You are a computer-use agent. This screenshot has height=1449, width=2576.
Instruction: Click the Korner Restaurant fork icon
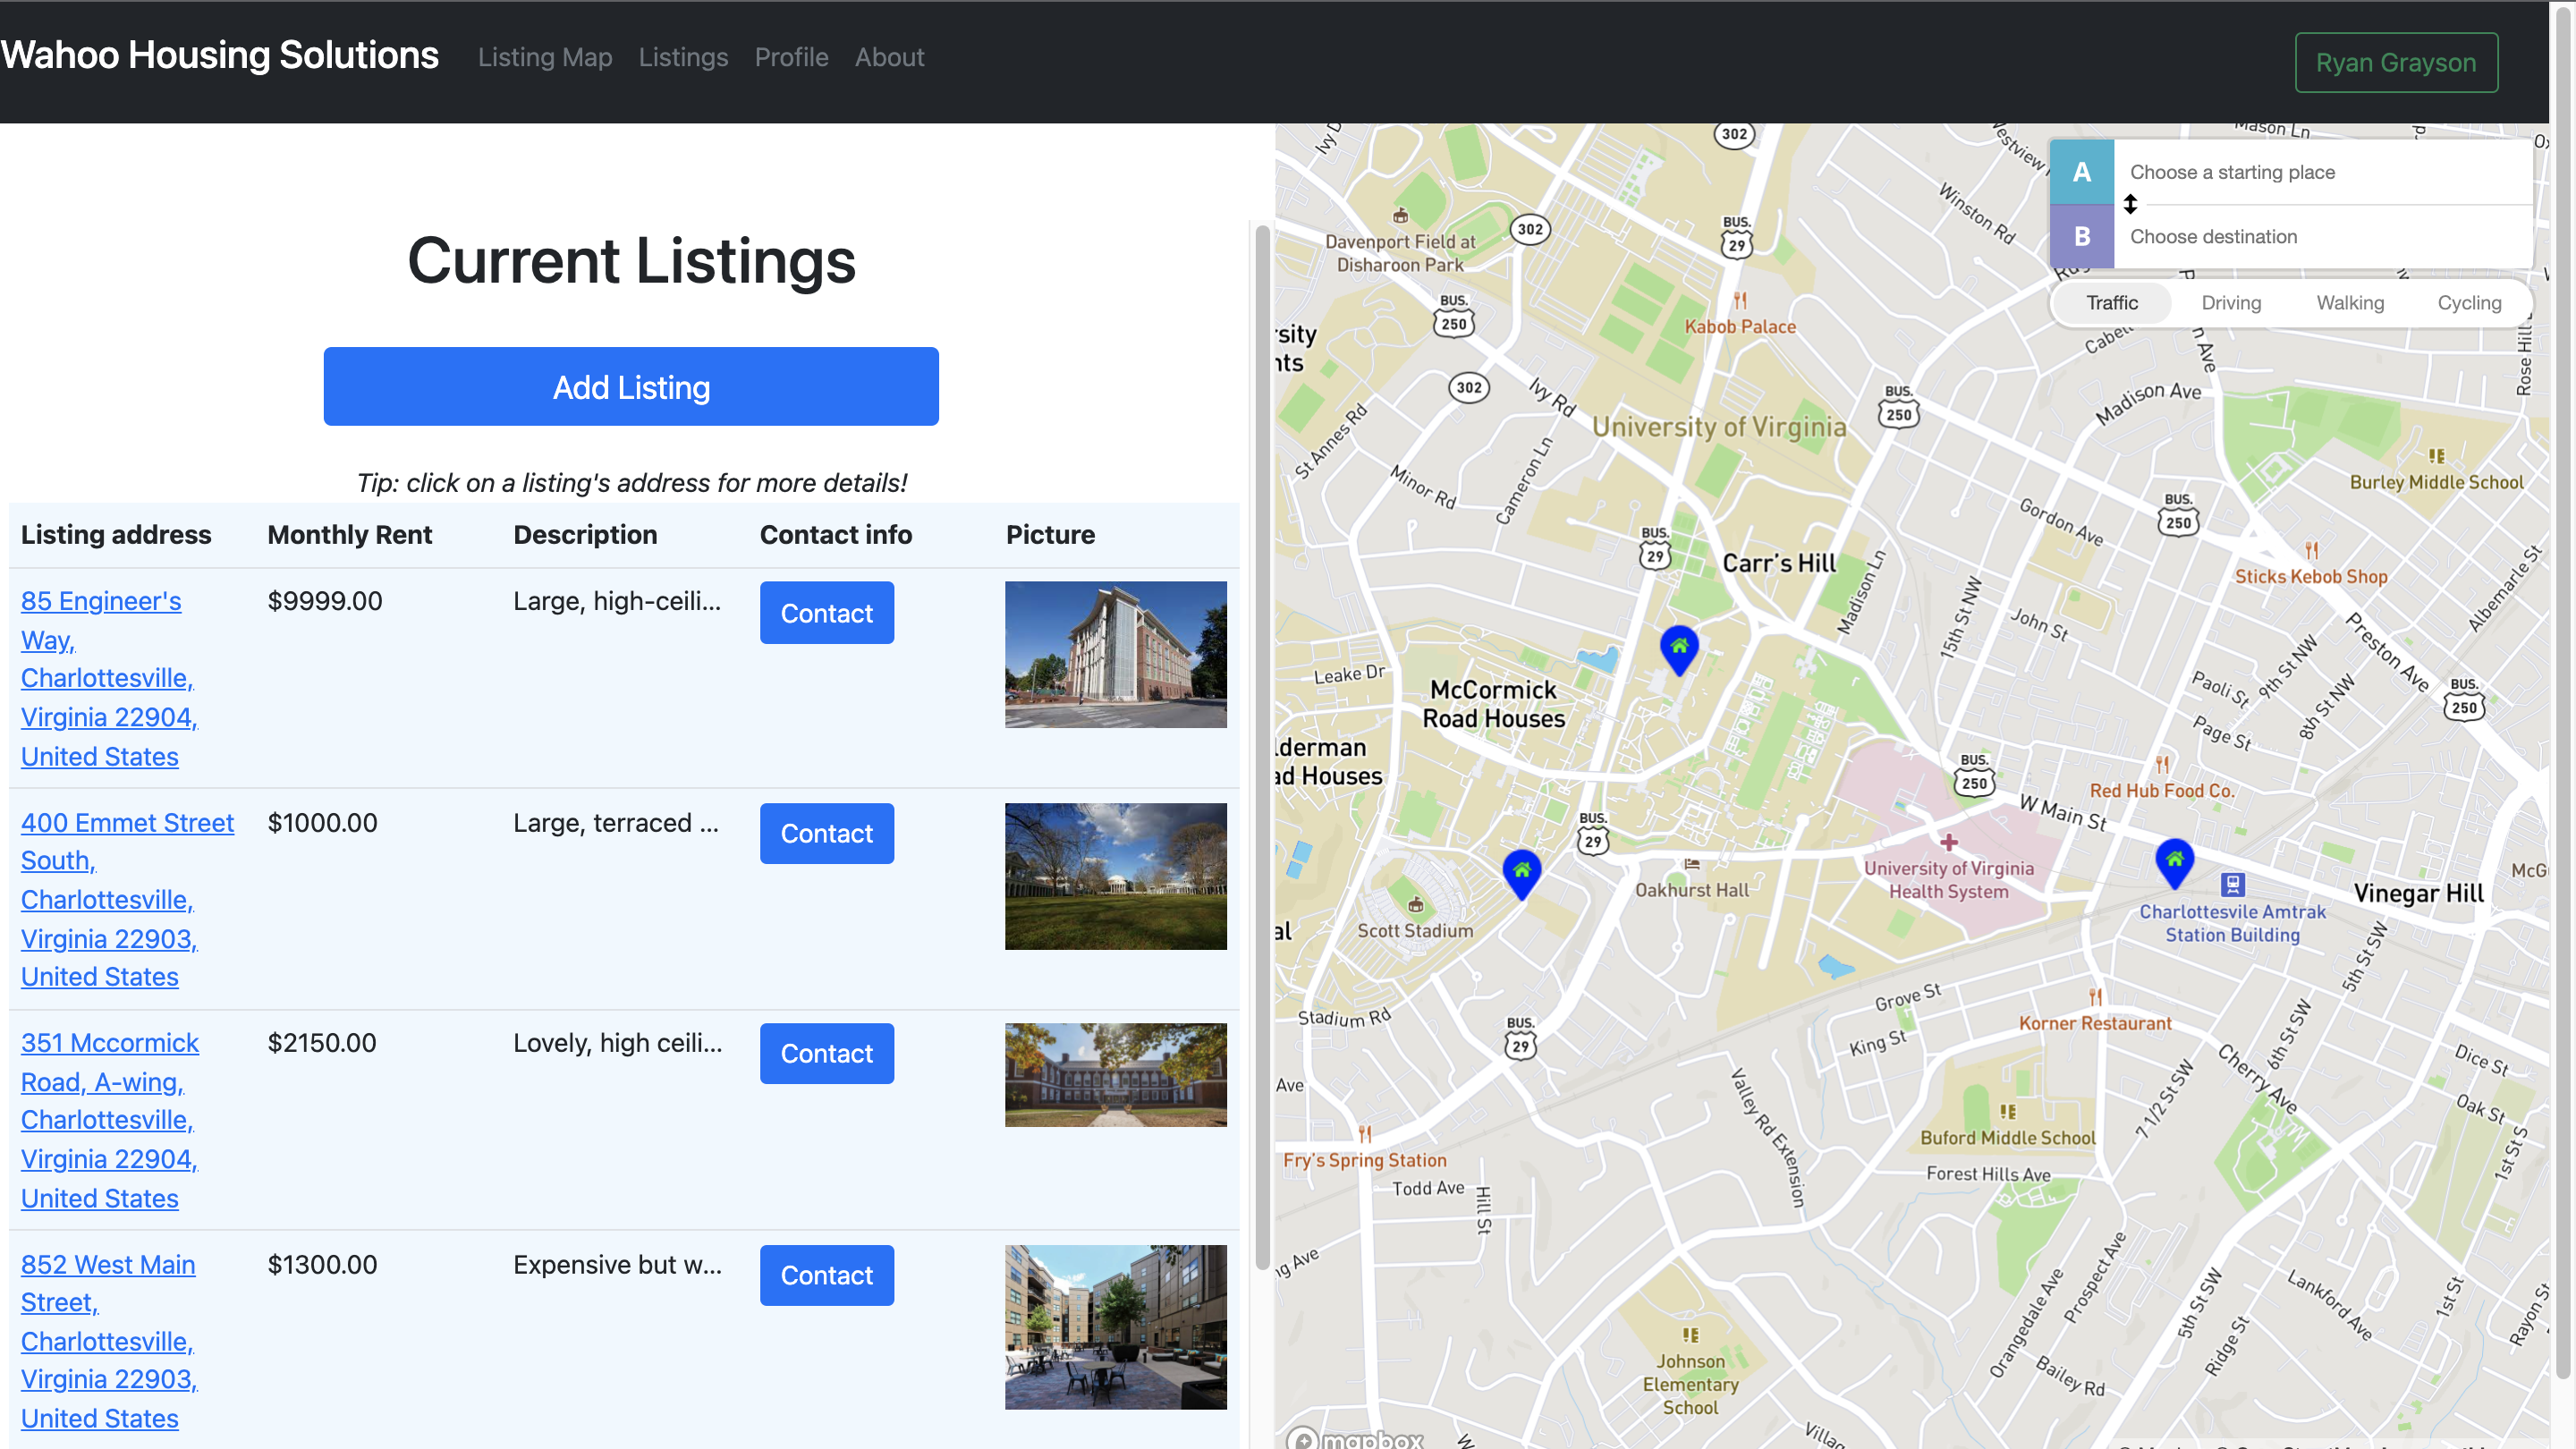click(x=2095, y=997)
